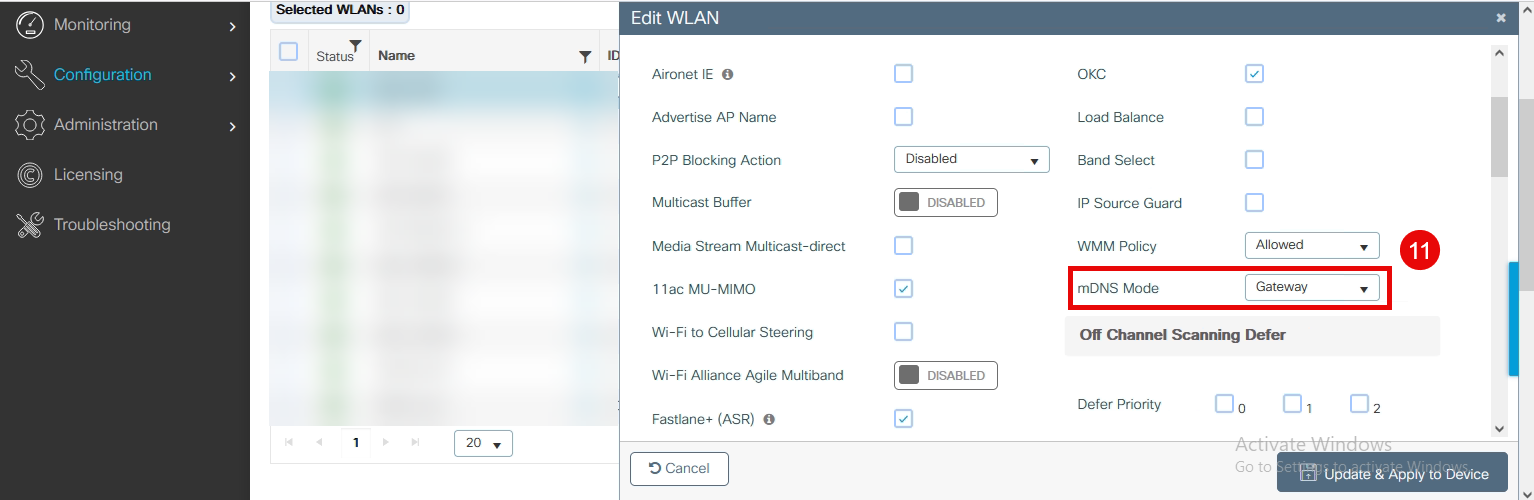Click the Name column filter icon
Image resolution: width=1534 pixels, height=500 pixels.
(x=585, y=57)
